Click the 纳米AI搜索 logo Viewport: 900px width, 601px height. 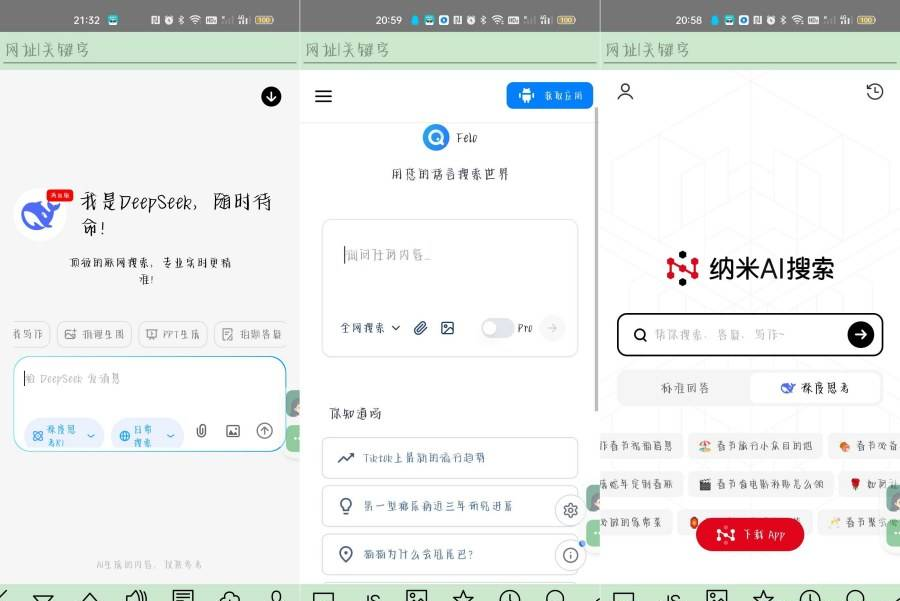tap(750, 268)
